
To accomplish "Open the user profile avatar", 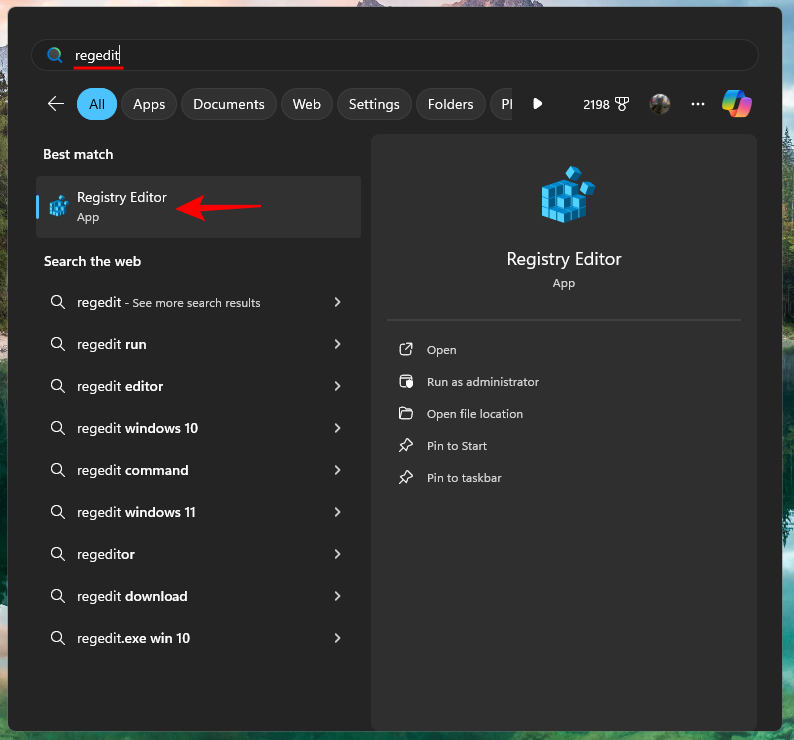I will click(x=660, y=104).
